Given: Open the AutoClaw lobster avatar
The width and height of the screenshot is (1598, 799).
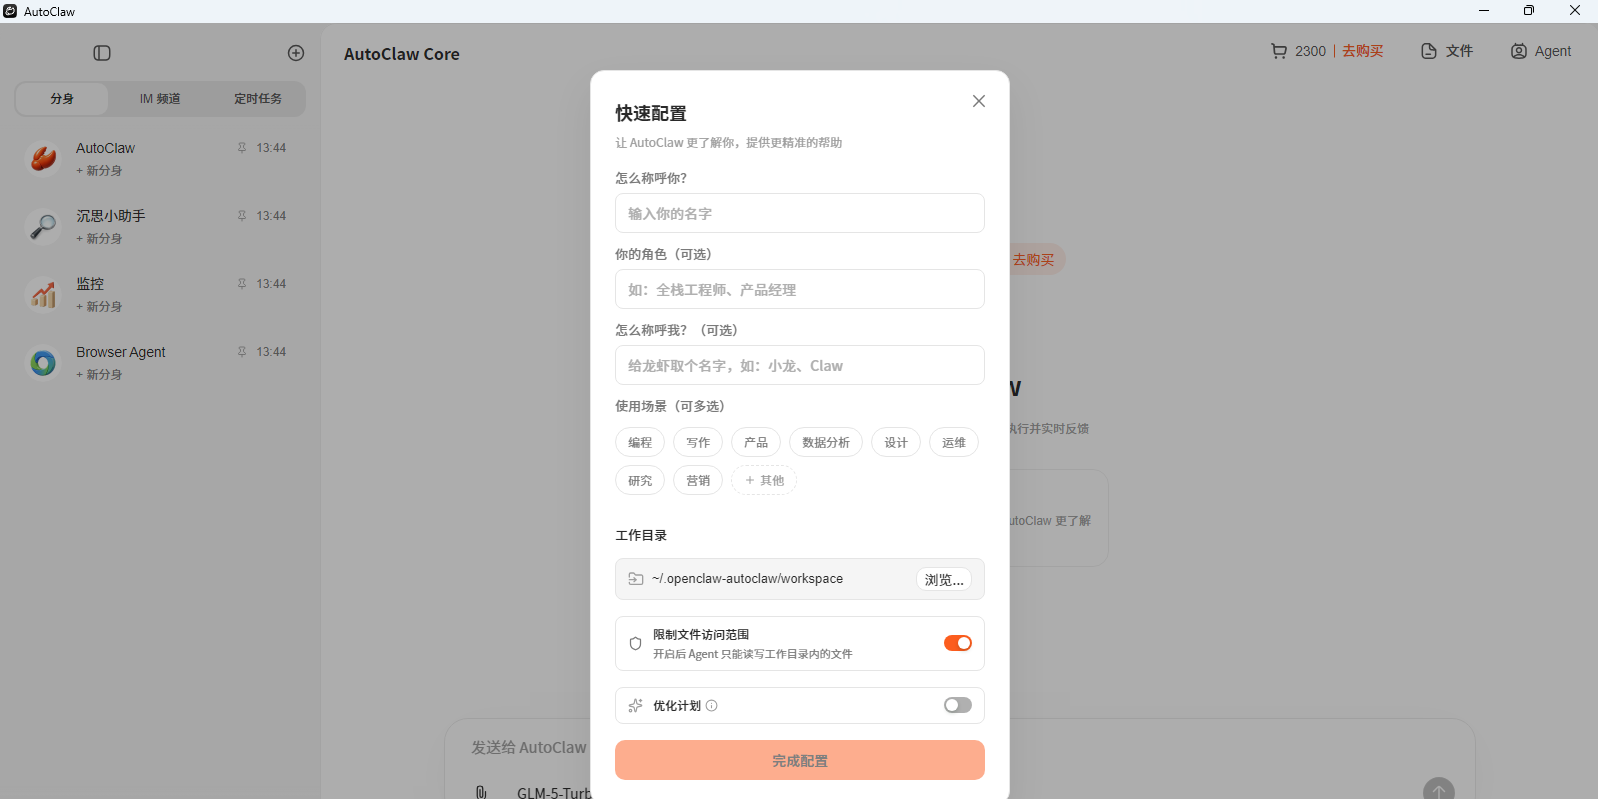Looking at the screenshot, I should [43, 158].
